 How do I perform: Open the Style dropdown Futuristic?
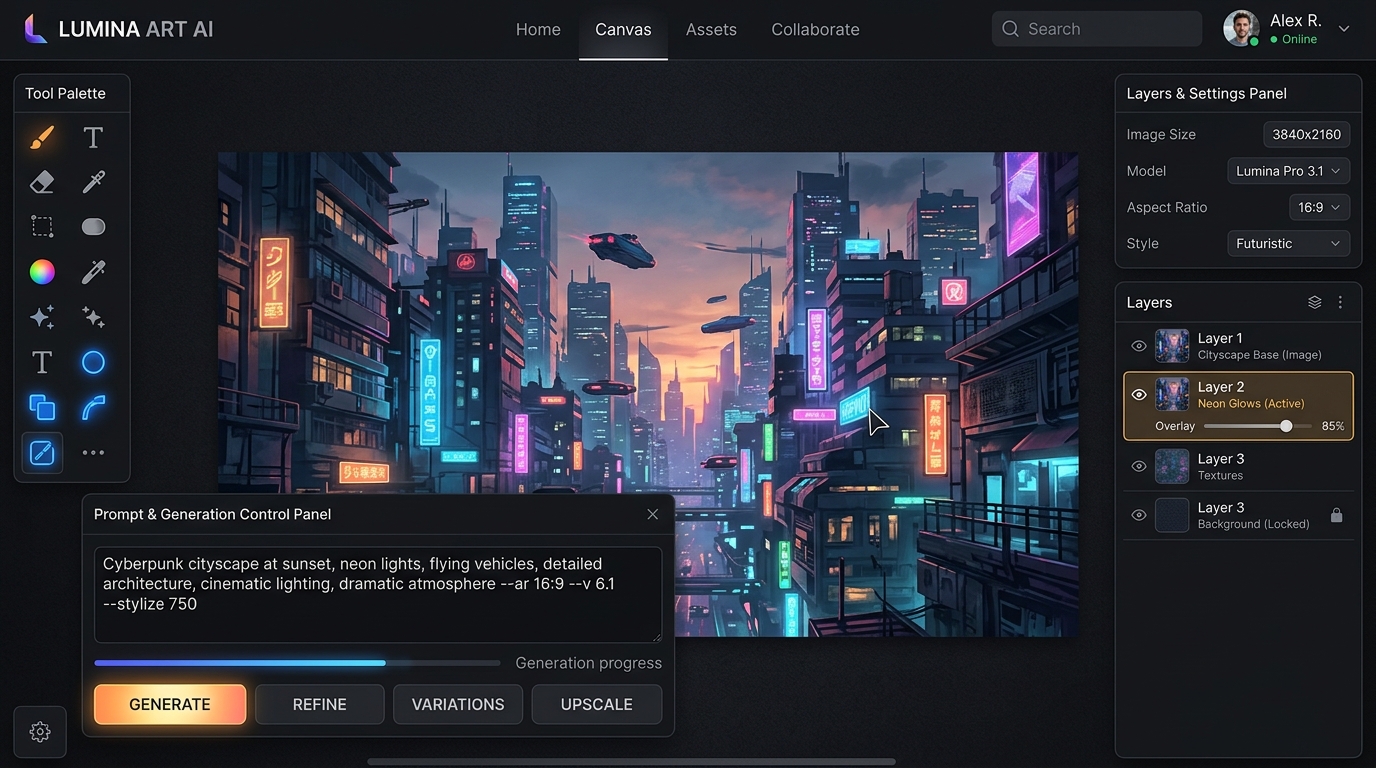pos(1288,243)
